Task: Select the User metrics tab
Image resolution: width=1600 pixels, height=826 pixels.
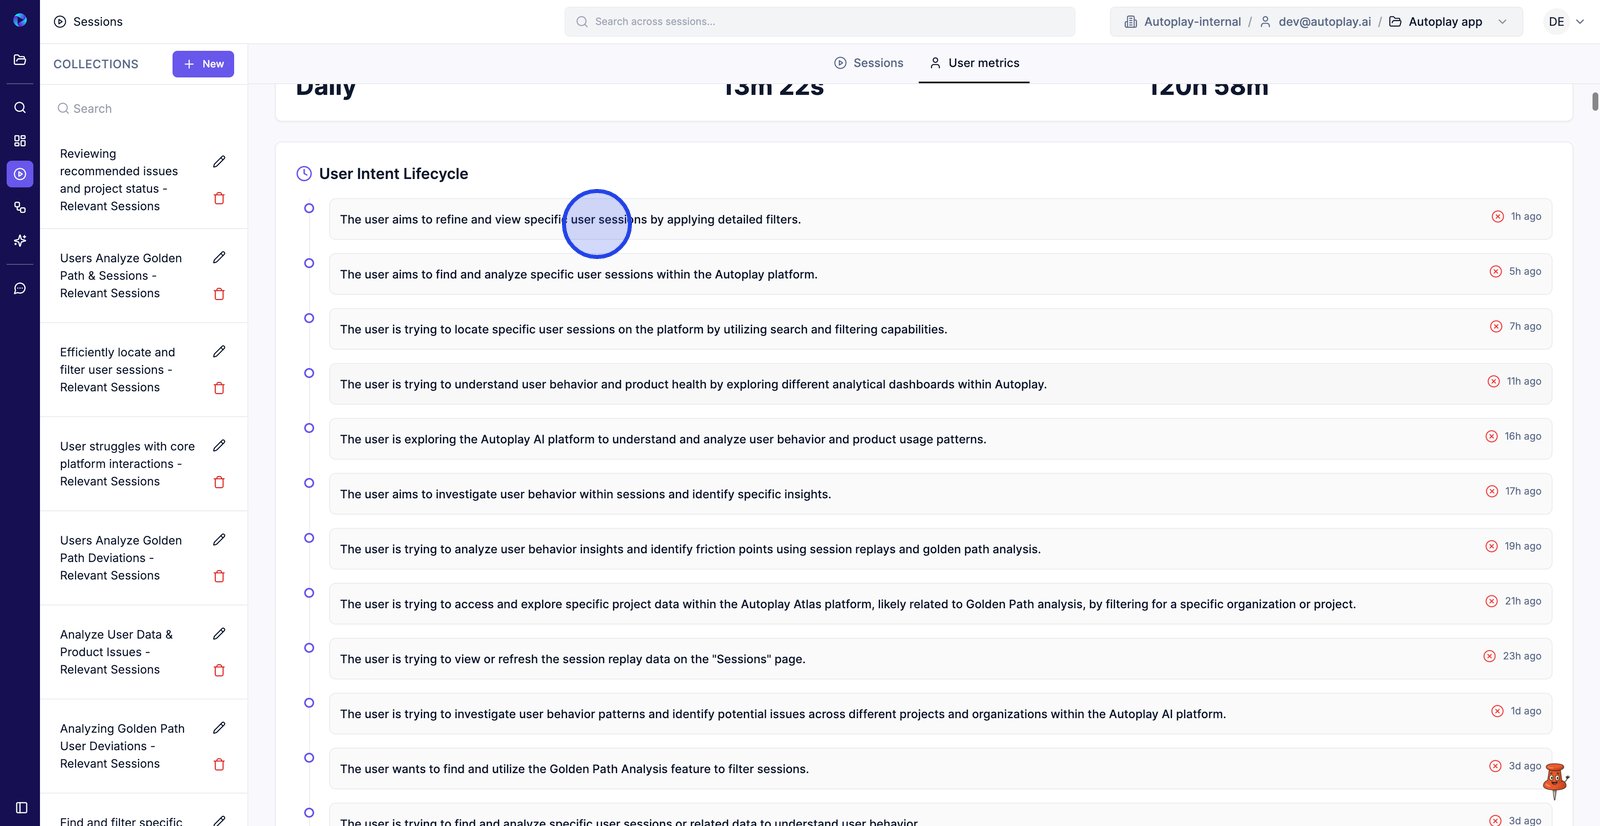Action: pyautogui.click(x=974, y=63)
